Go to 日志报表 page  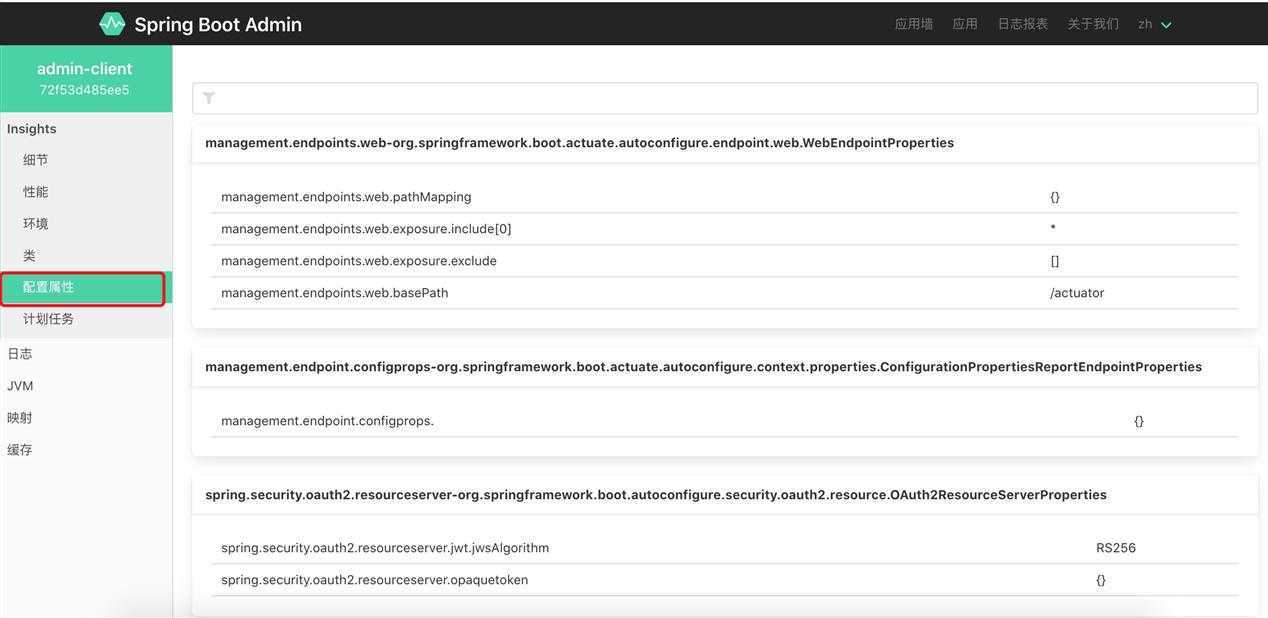(x=1022, y=24)
